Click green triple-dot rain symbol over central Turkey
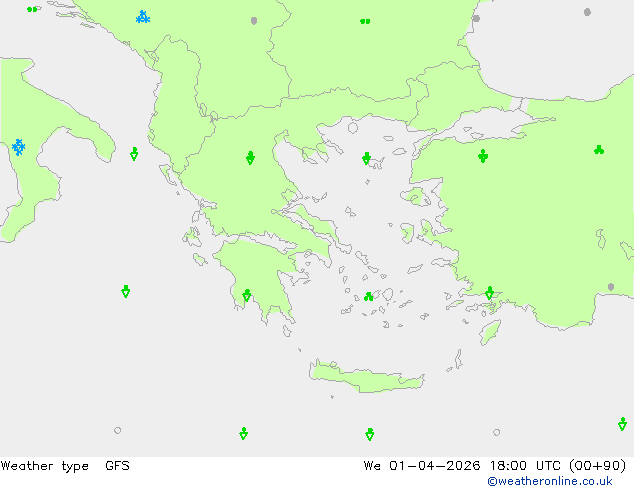 point(599,150)
